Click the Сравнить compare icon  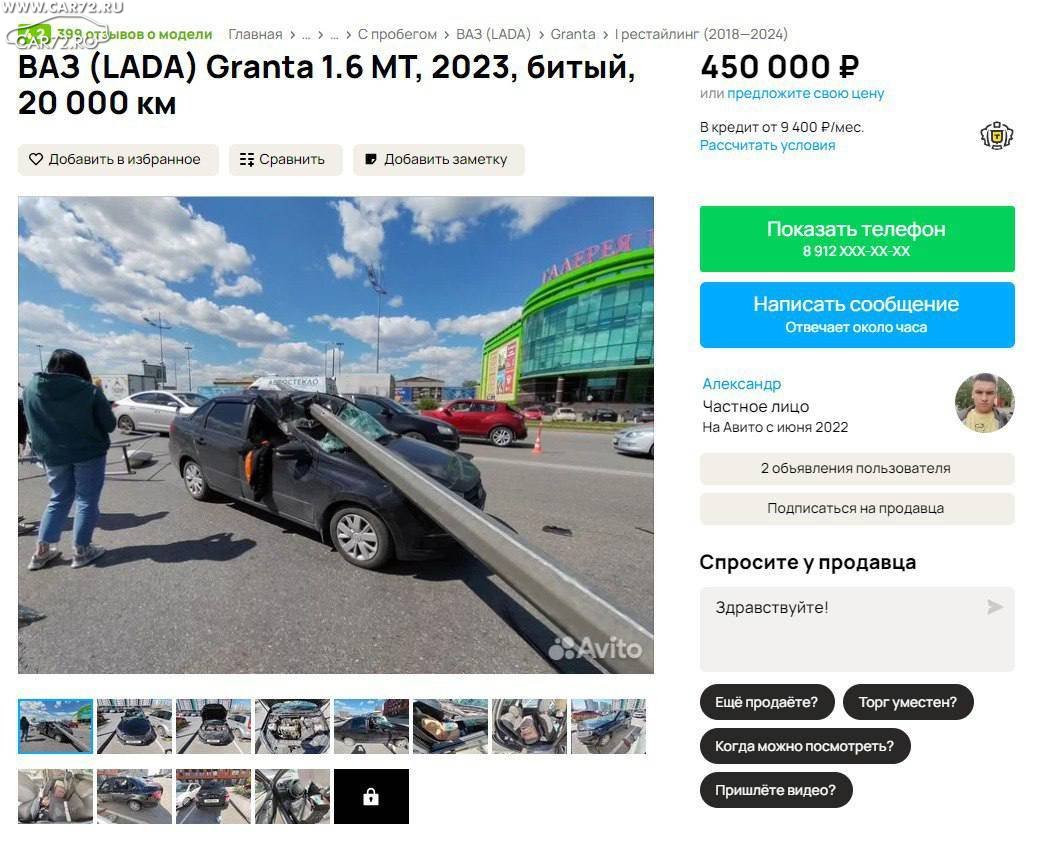pos(246,159)
